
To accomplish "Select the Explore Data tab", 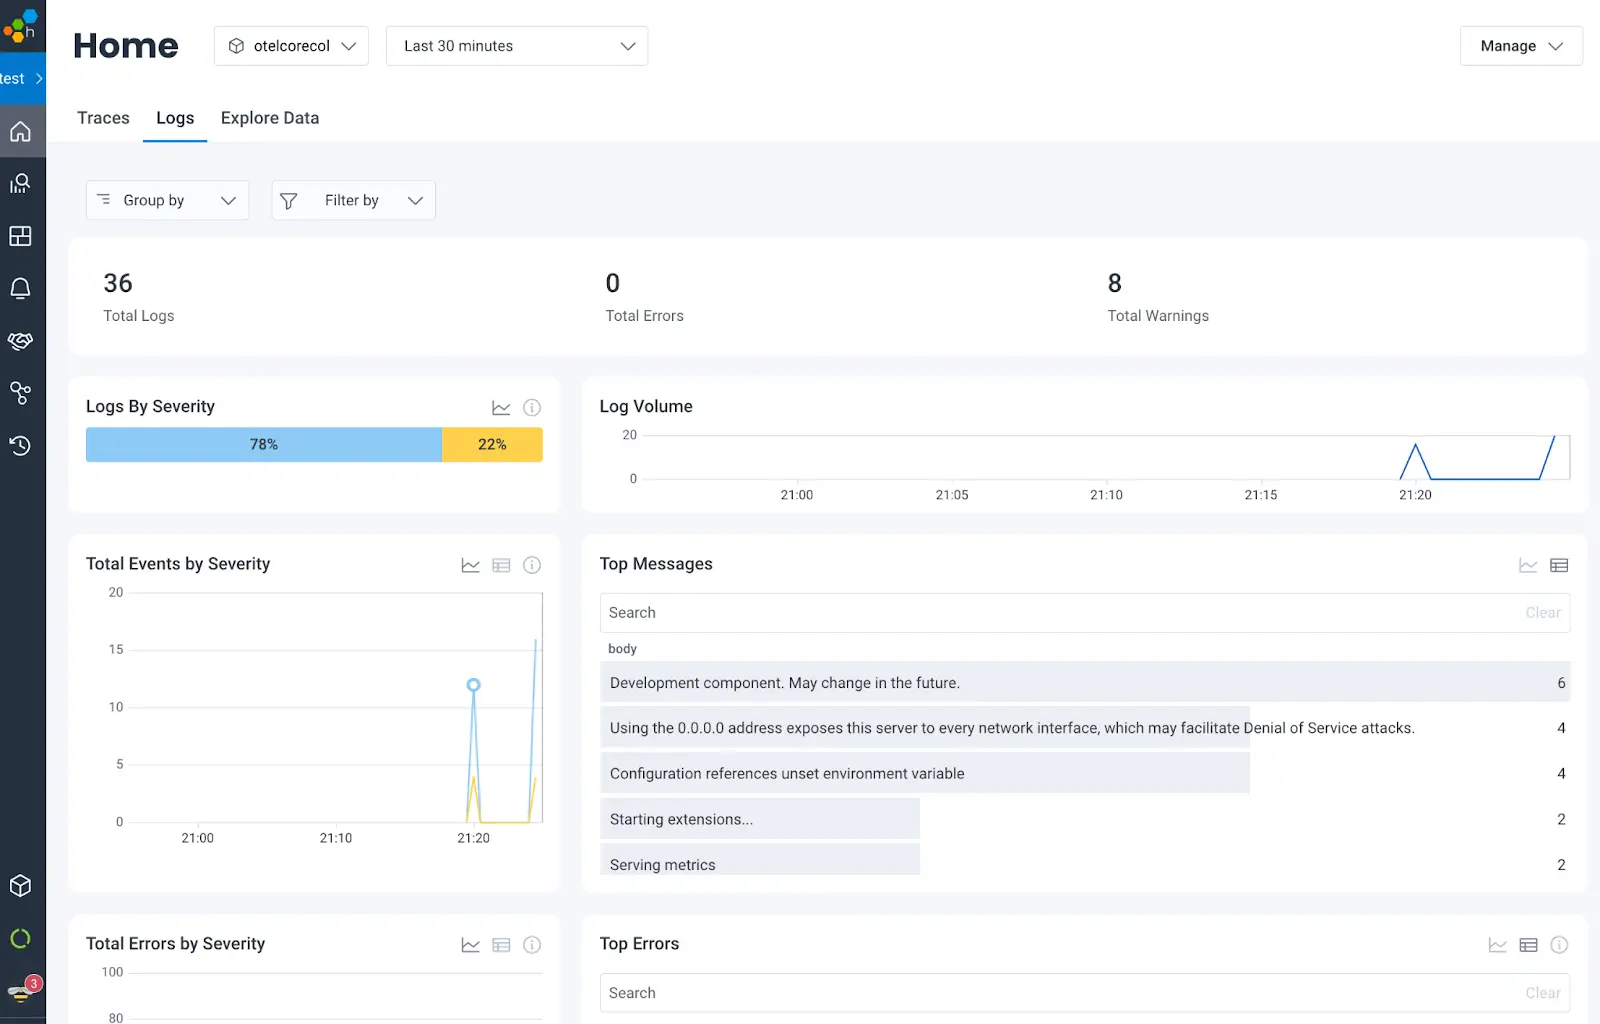I will coord(270,118).
